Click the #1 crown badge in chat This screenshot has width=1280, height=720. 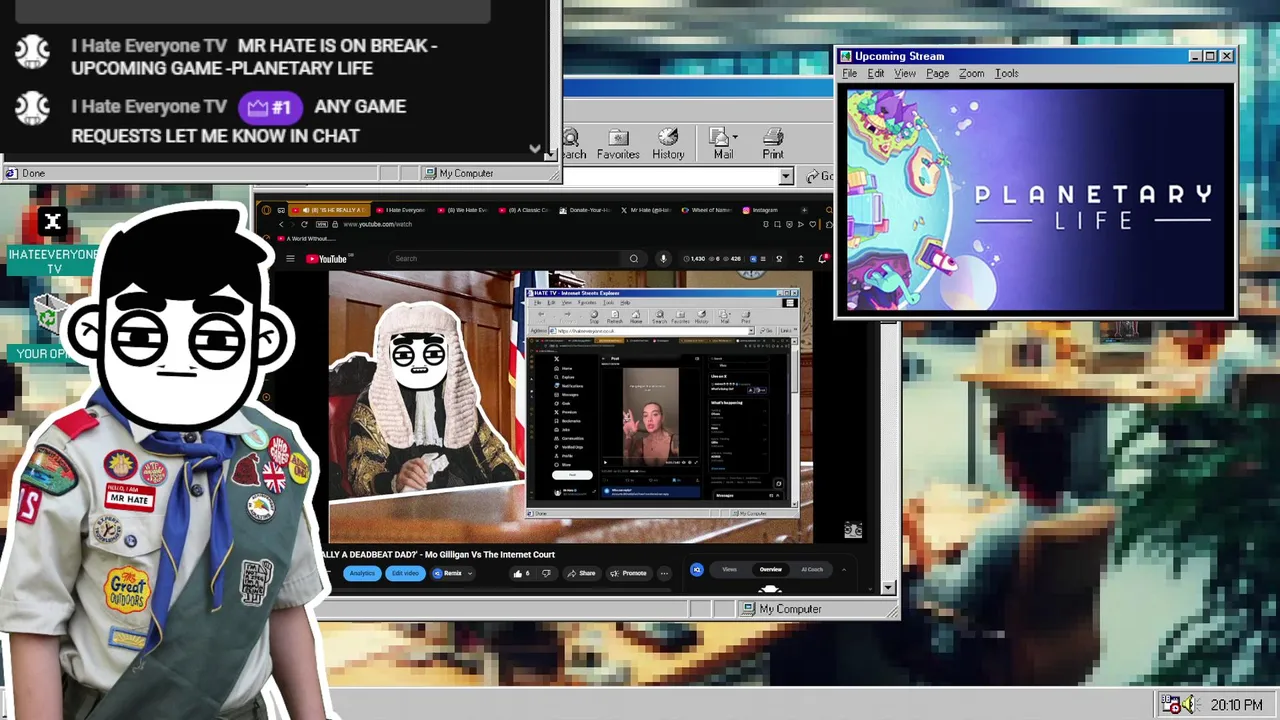click(x=270, y=107)
